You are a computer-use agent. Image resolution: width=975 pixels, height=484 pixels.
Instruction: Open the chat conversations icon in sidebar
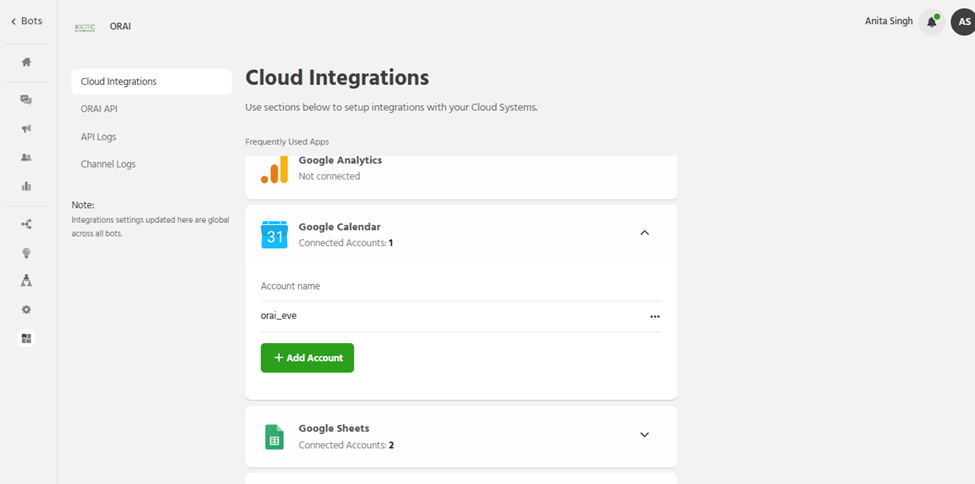coord(27,100)
